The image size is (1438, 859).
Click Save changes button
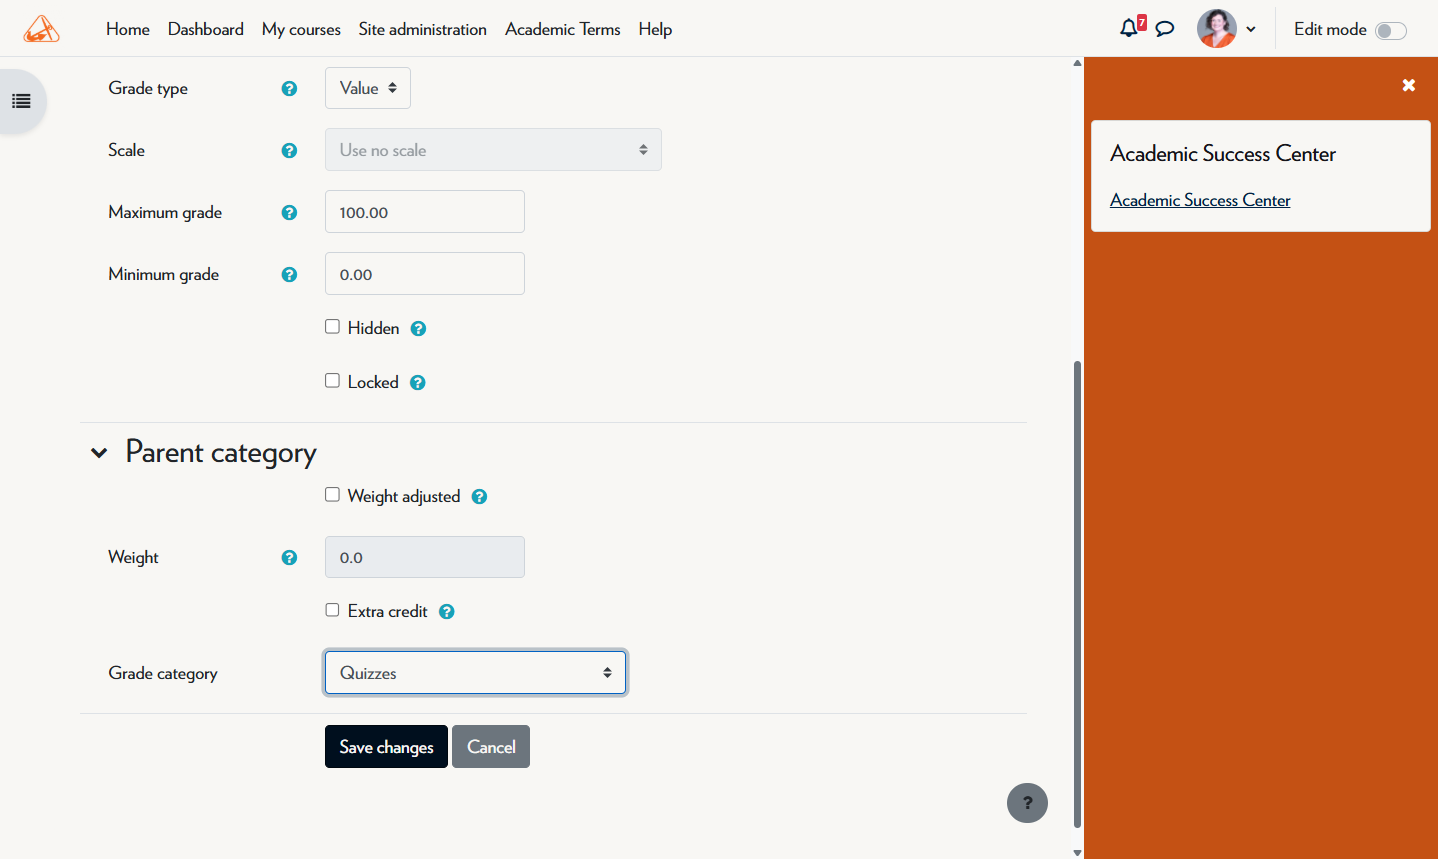[x=386, y=746]
